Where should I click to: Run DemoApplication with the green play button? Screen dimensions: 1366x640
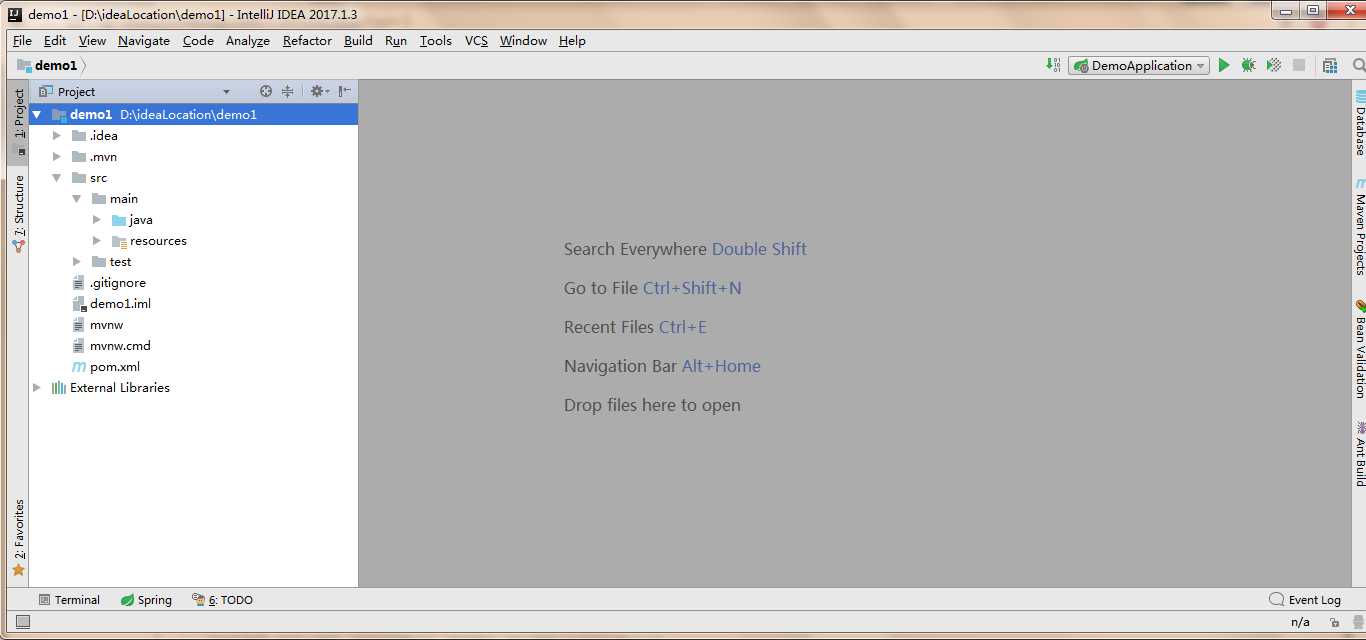(x=1224, y=65)
